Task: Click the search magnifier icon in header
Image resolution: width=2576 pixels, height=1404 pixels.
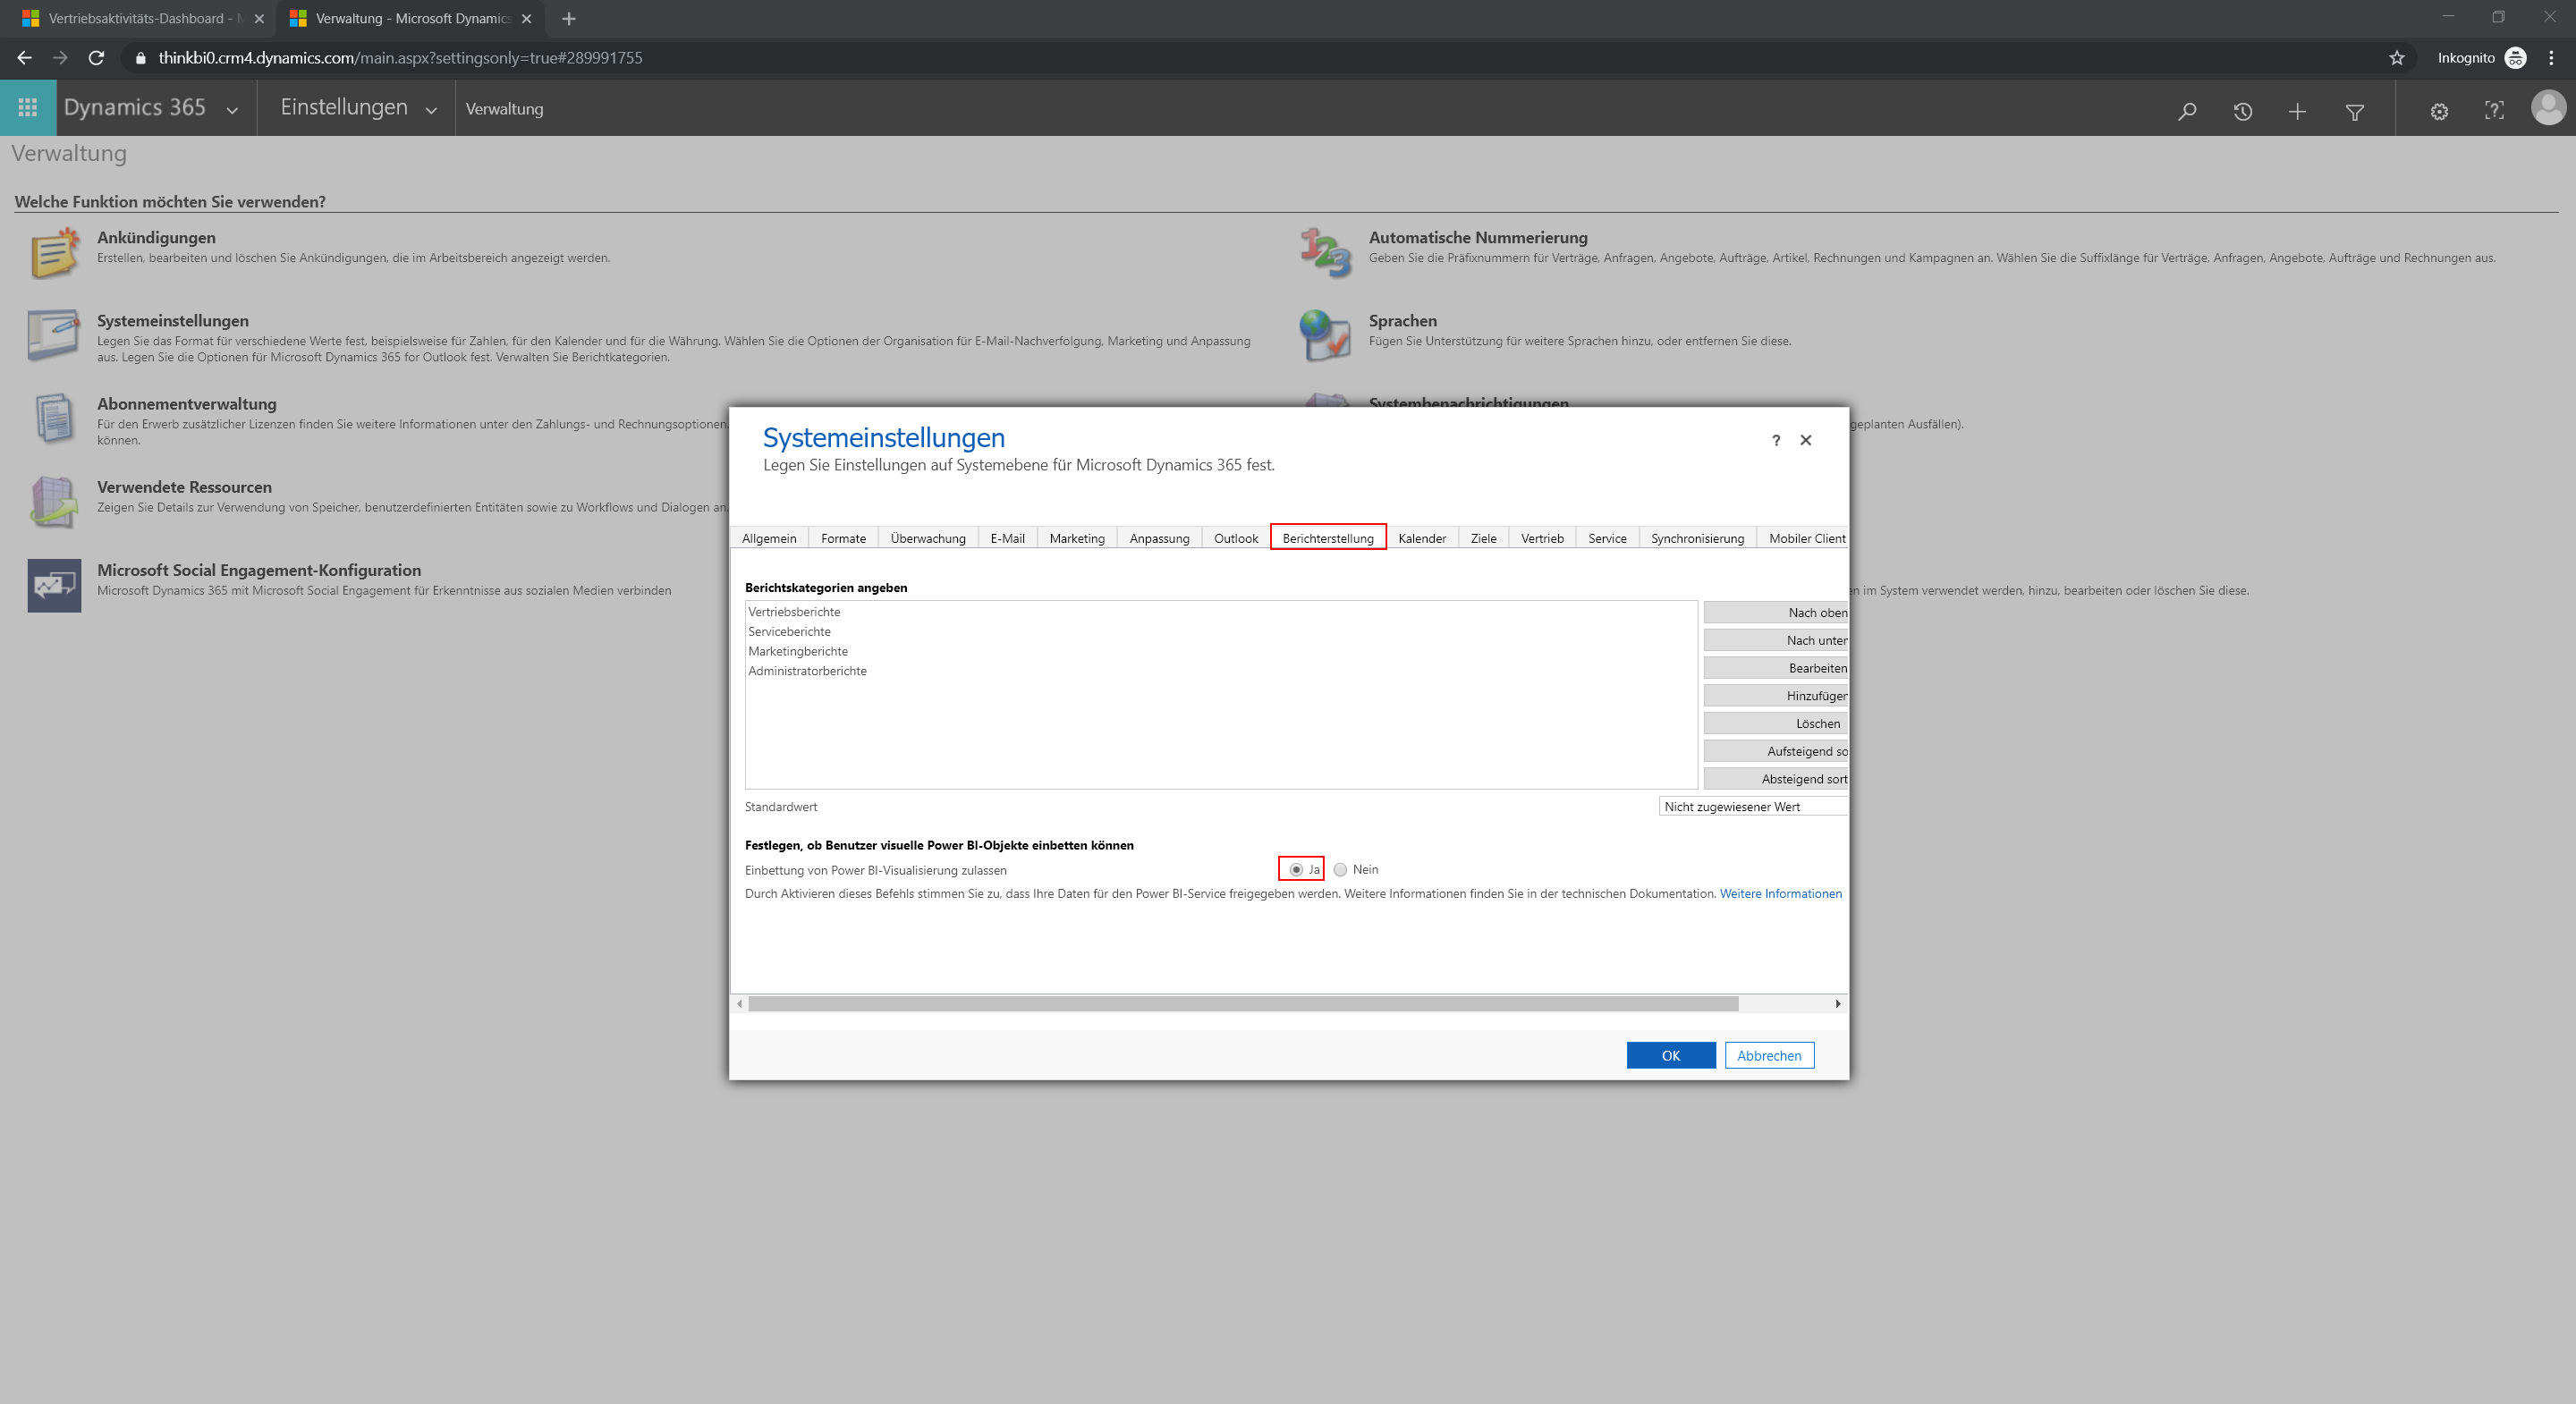Action: point(2187,111)
